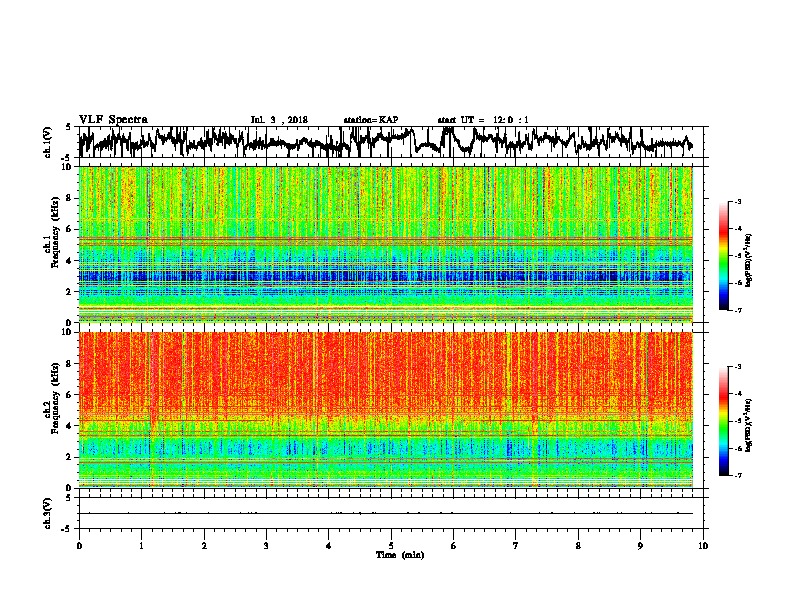Viewport: 792px width, 612px height.
Task: Click the time axis tick label "1"
Action: (141, 546)
